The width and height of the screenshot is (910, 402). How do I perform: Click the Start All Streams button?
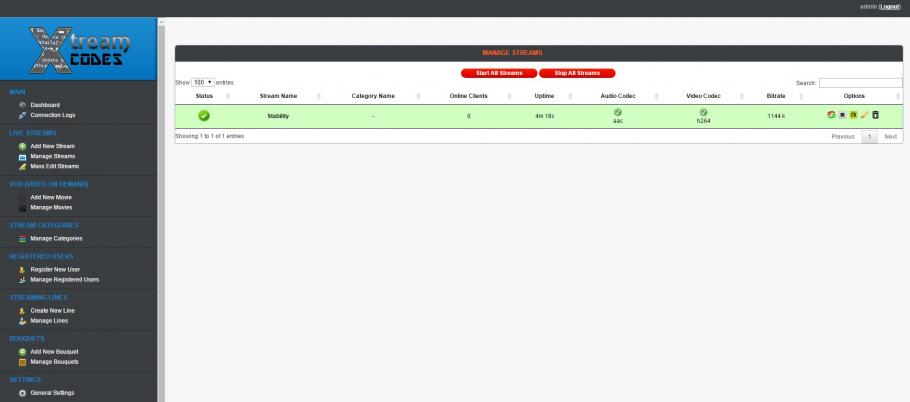[499, 73]
